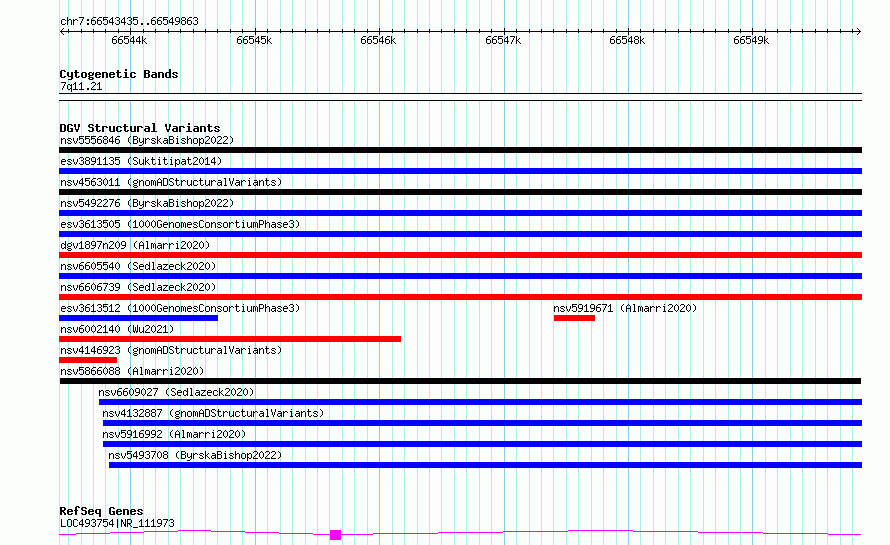Click the red bar under nsv6606739
This screenshot has width=890, height=545.
(460, 297)
